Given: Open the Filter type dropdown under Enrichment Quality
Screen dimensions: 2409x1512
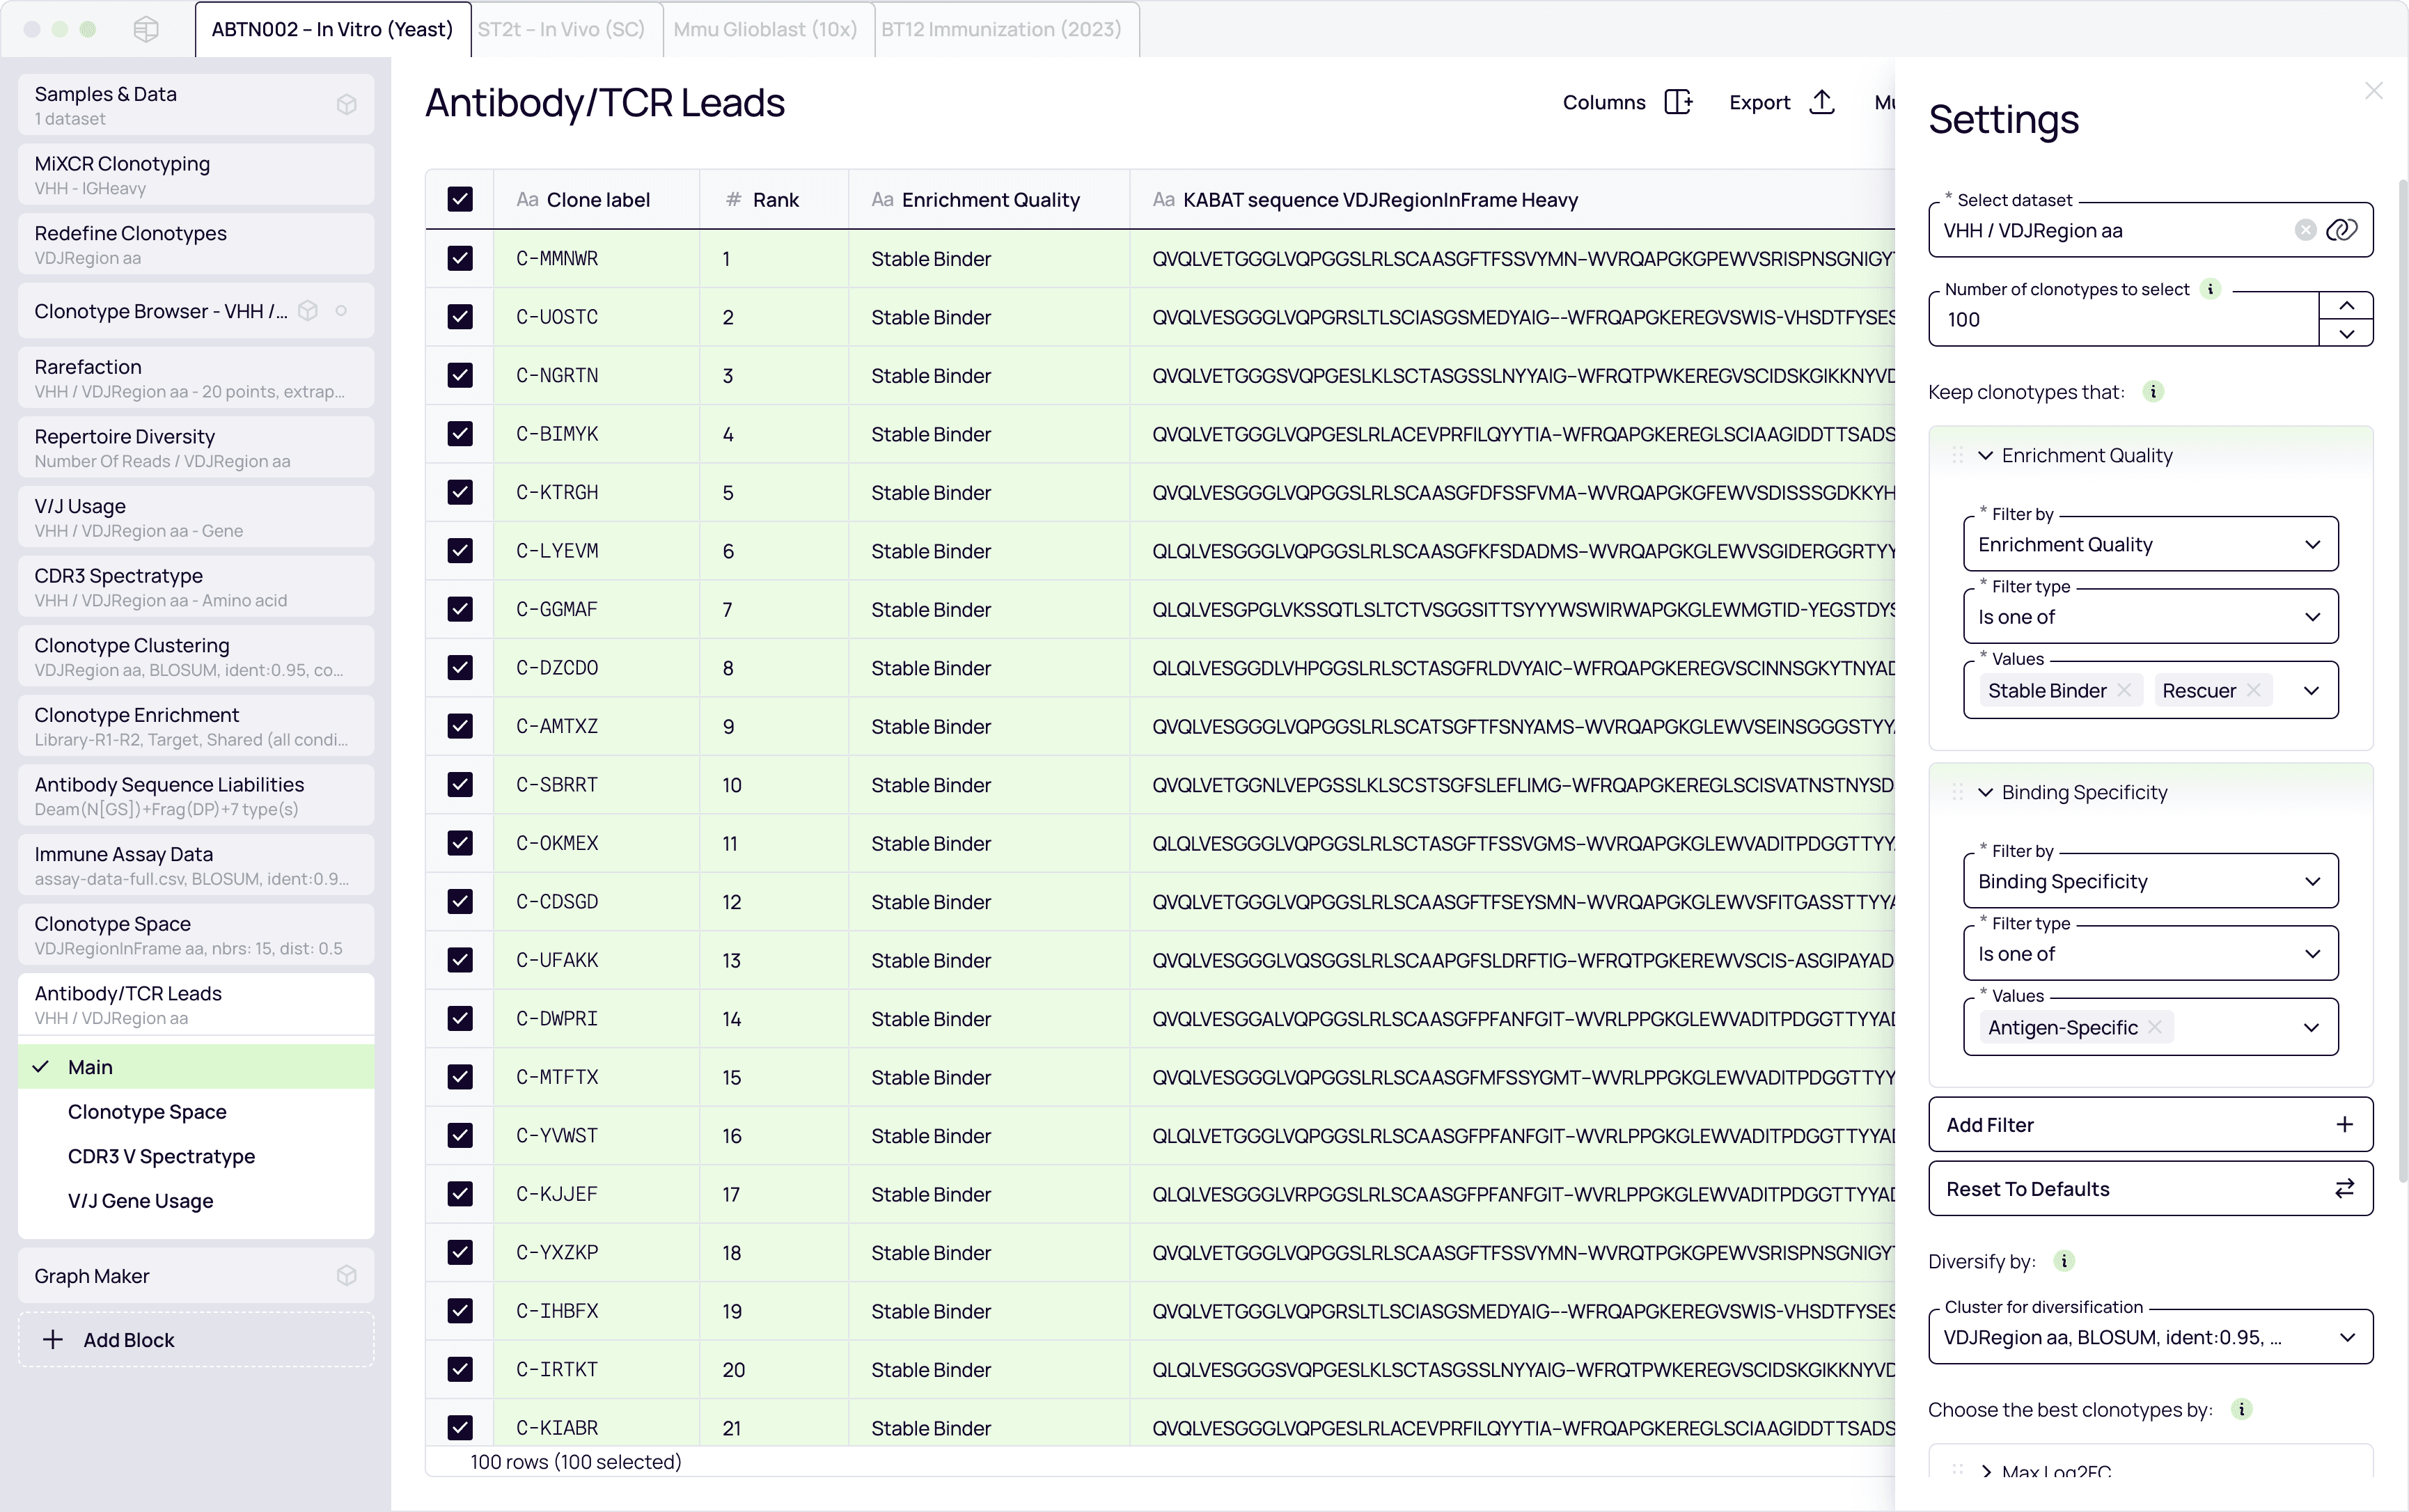Looking at the screenshot, I should click(2150, 617).
